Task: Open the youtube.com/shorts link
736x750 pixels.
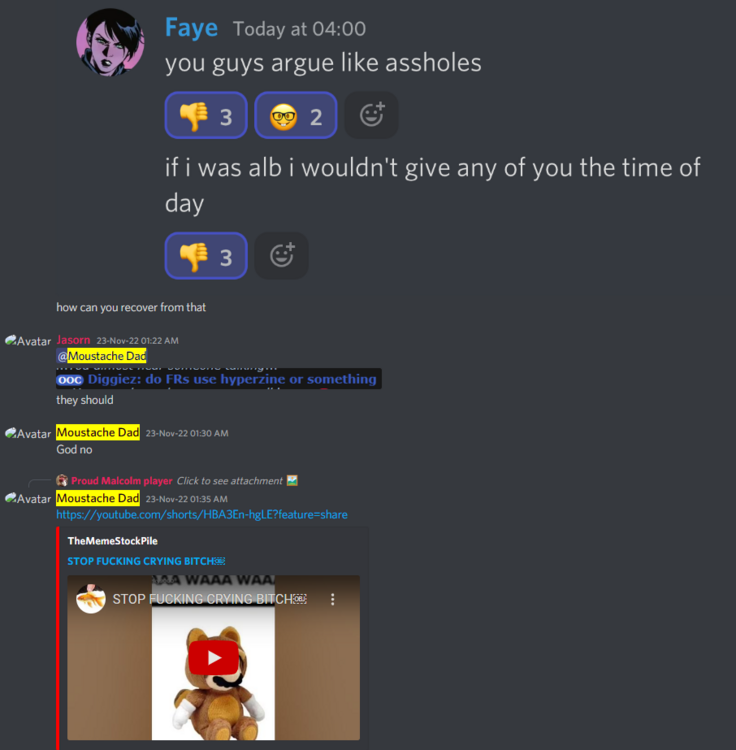Action: click(x=202, y=515)
